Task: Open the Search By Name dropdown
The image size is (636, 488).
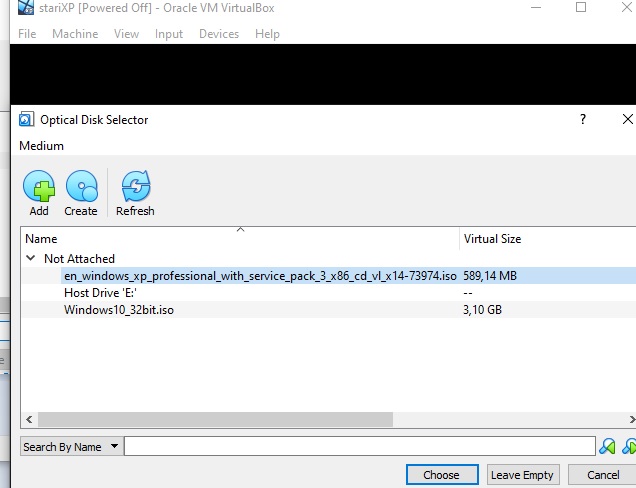Action: pyautogui.click(x=71, y=447)
